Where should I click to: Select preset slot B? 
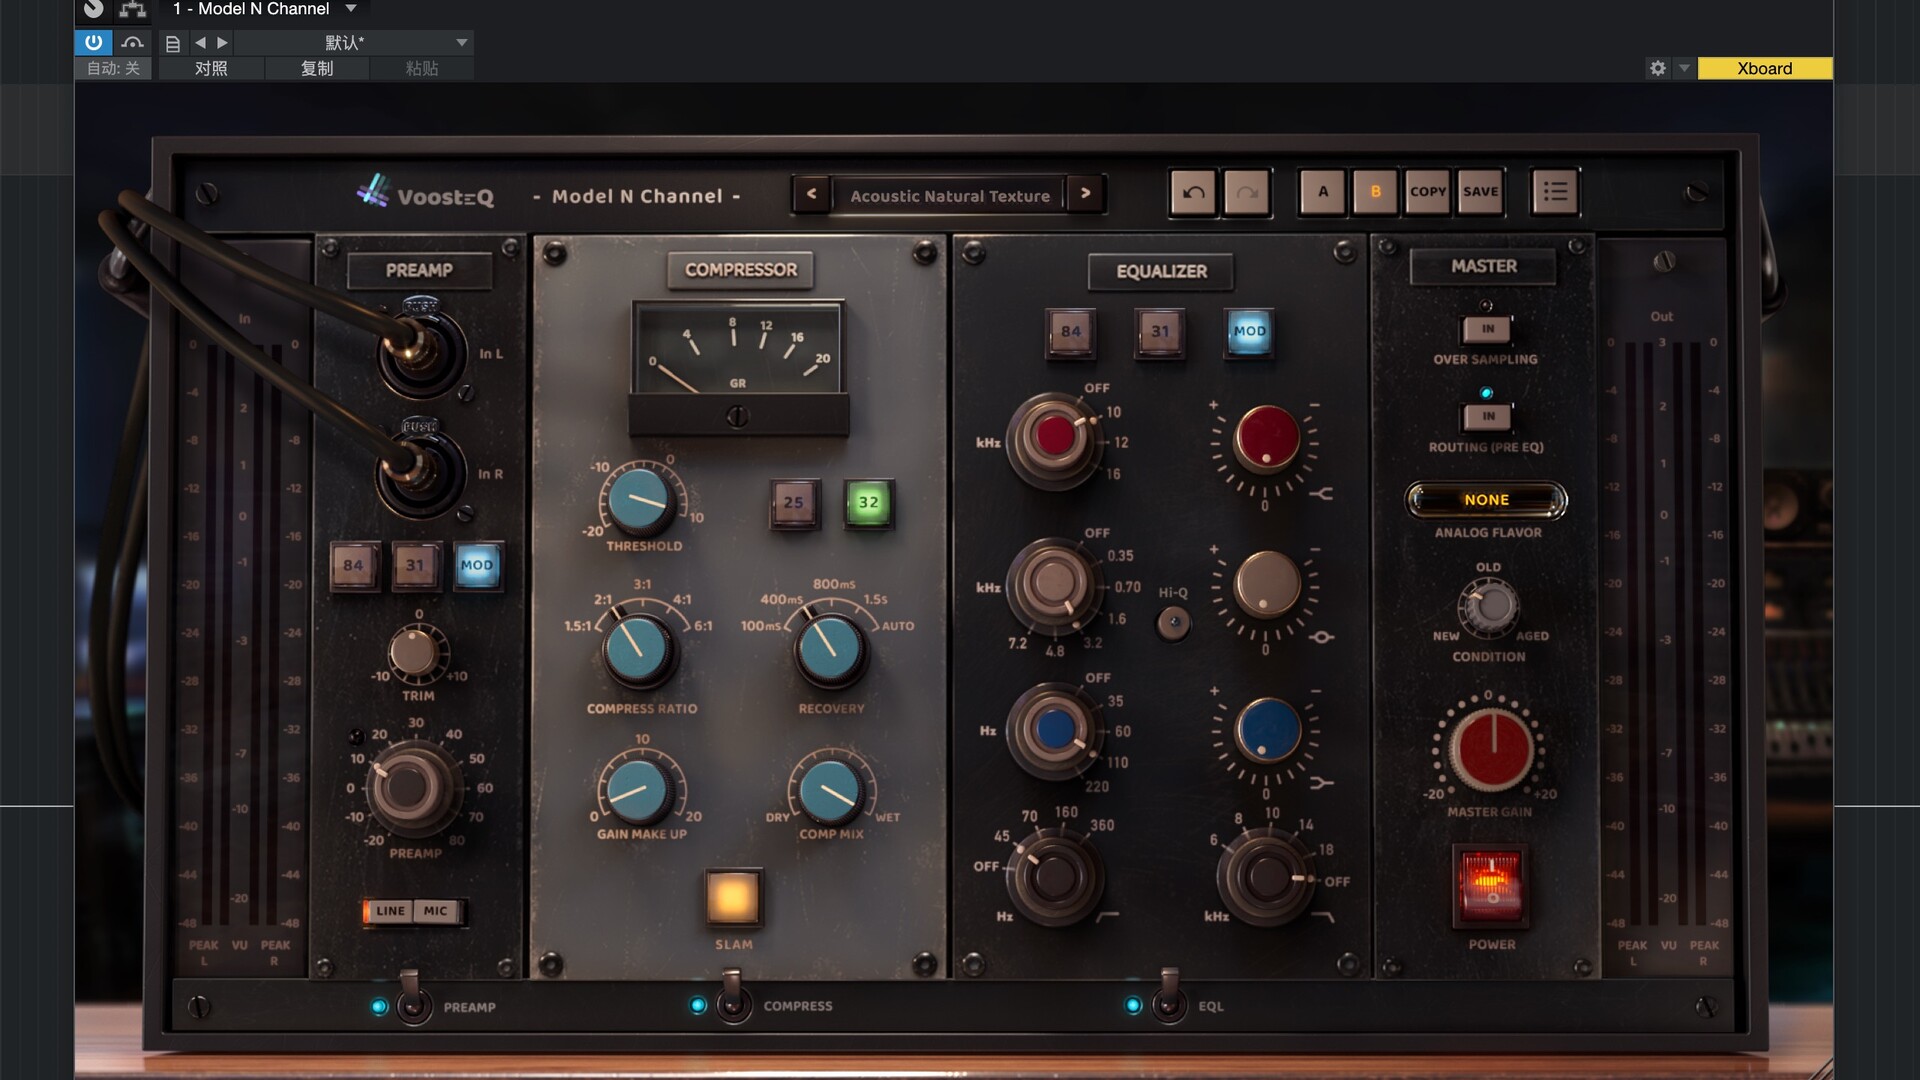1375,192
